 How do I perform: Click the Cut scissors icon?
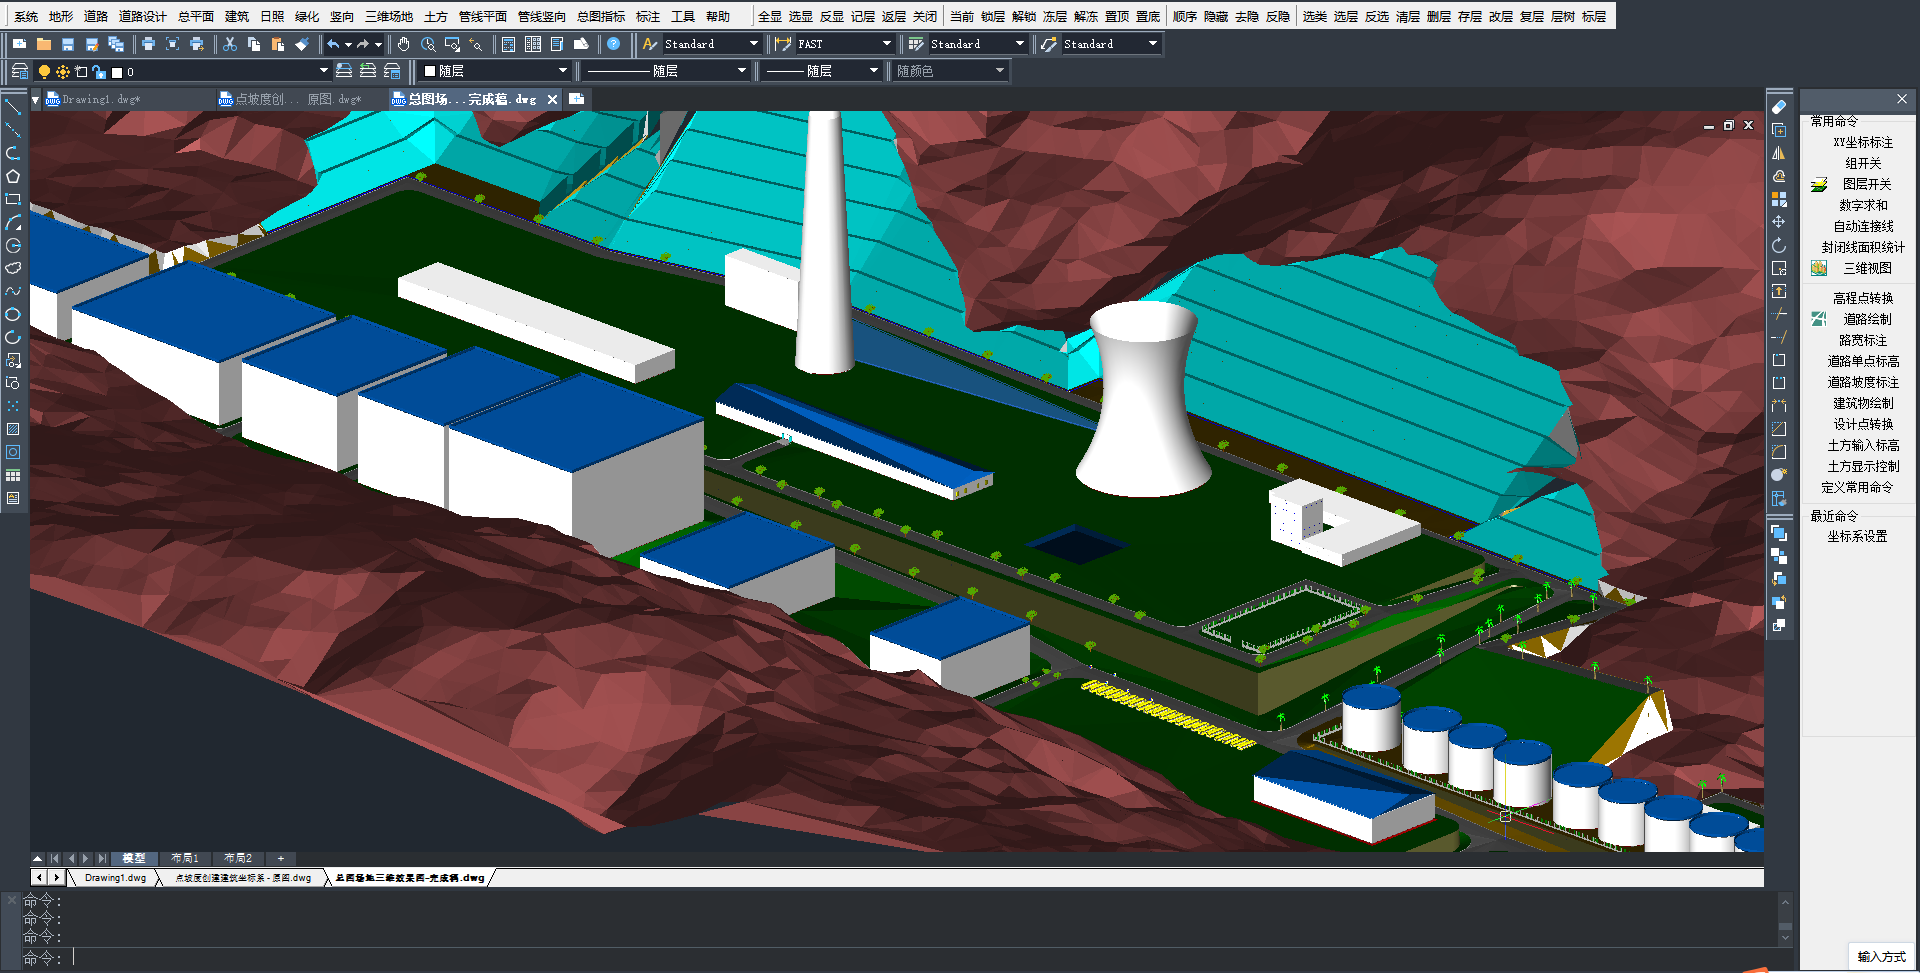230,44
